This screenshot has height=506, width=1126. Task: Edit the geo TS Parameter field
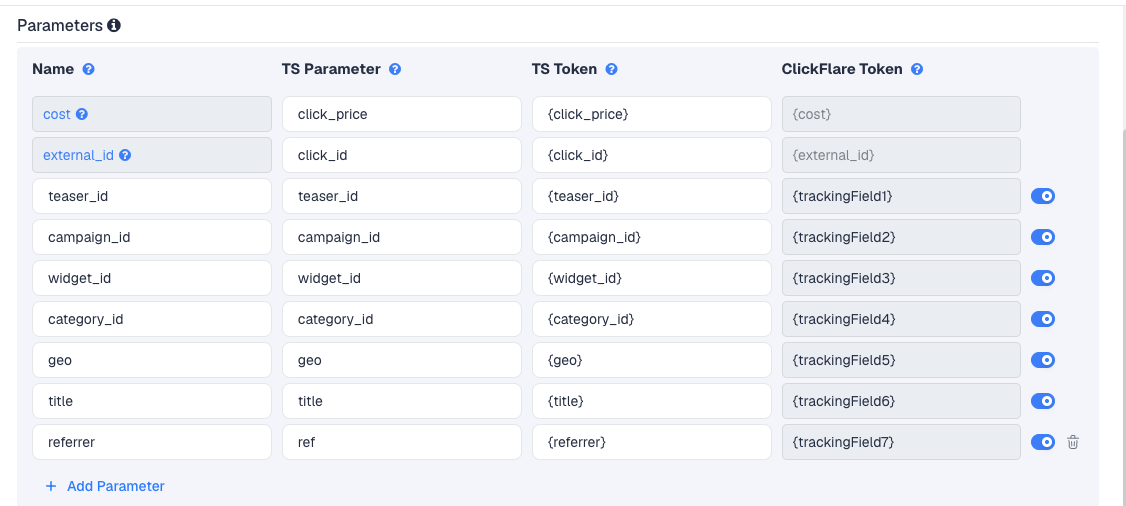(401, 360)
